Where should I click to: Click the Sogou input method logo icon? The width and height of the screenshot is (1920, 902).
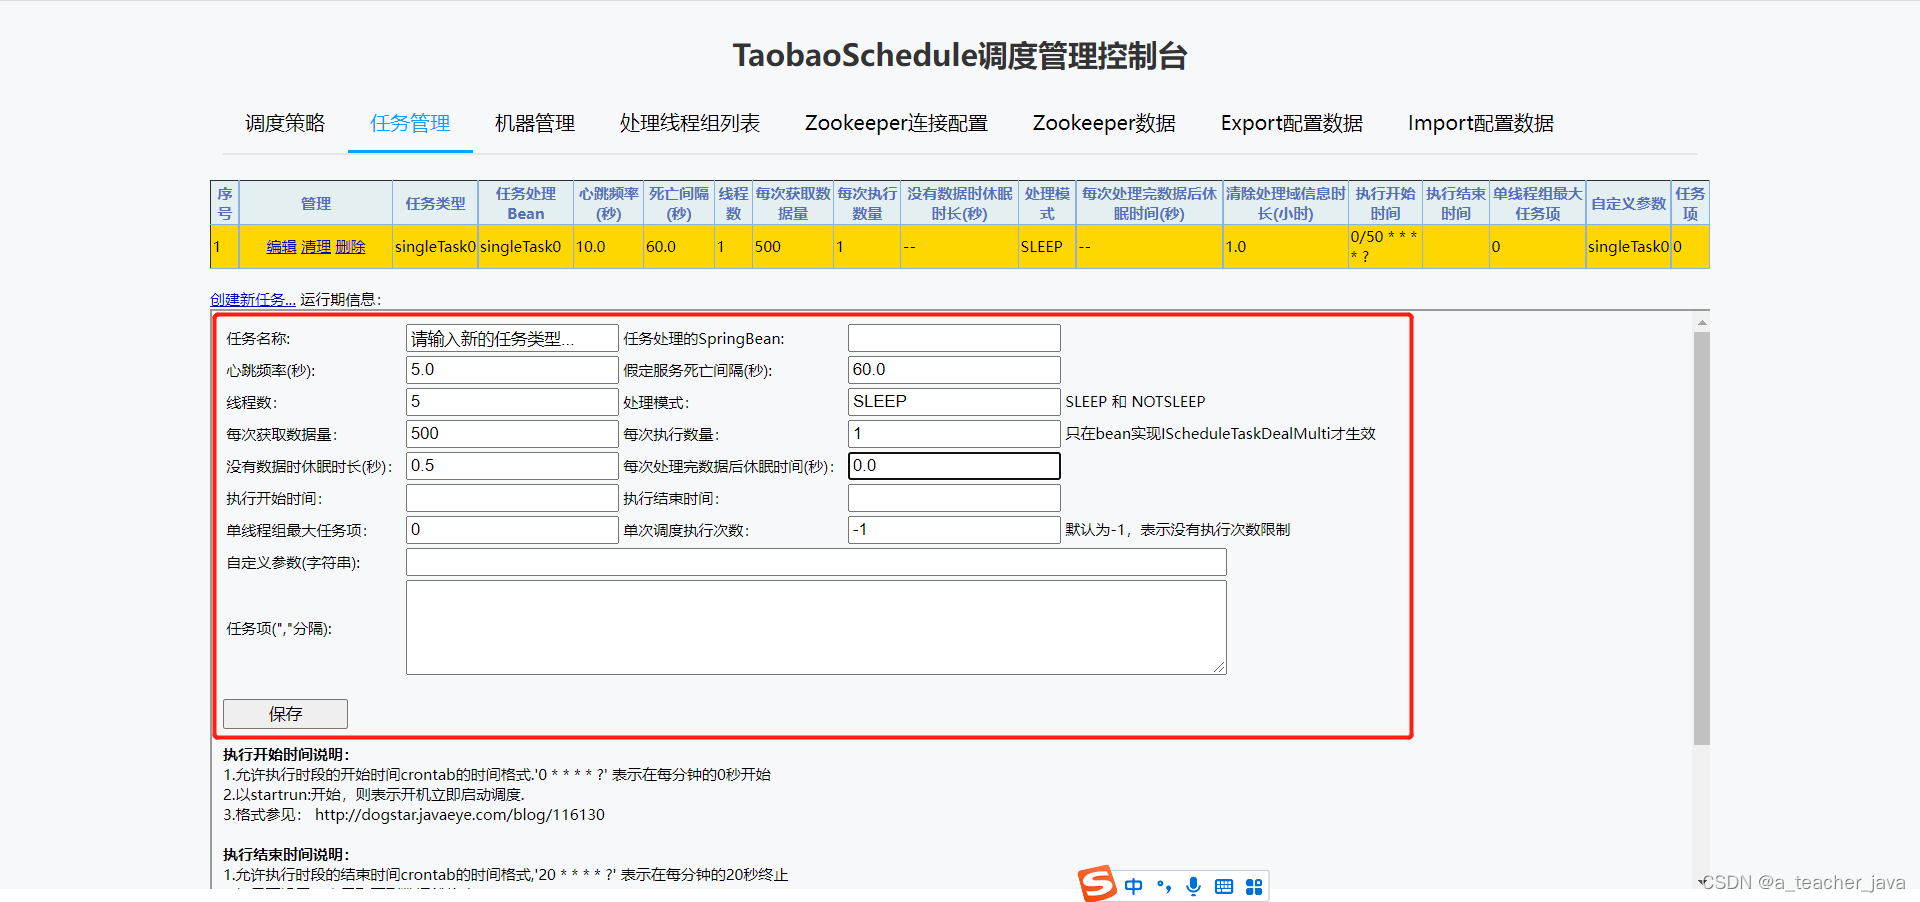point(1097,884)
